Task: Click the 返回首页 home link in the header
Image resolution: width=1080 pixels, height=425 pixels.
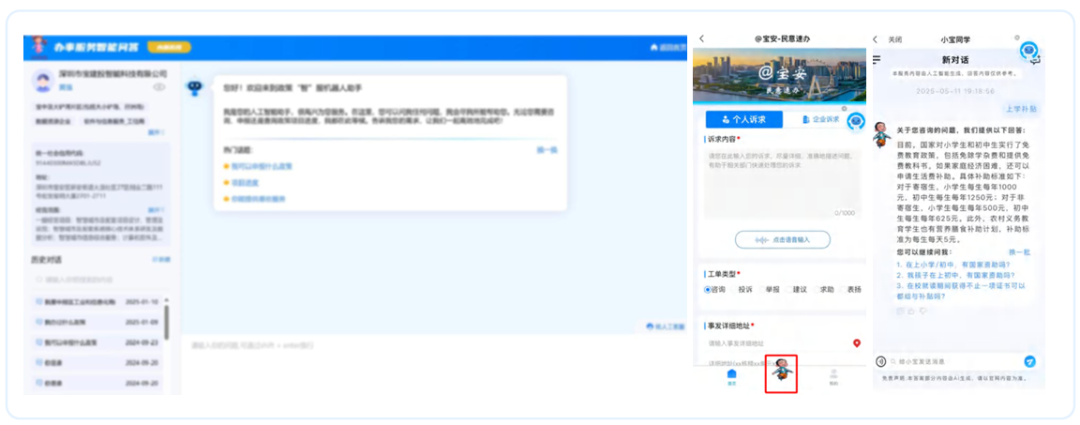Action: [668, 48]
